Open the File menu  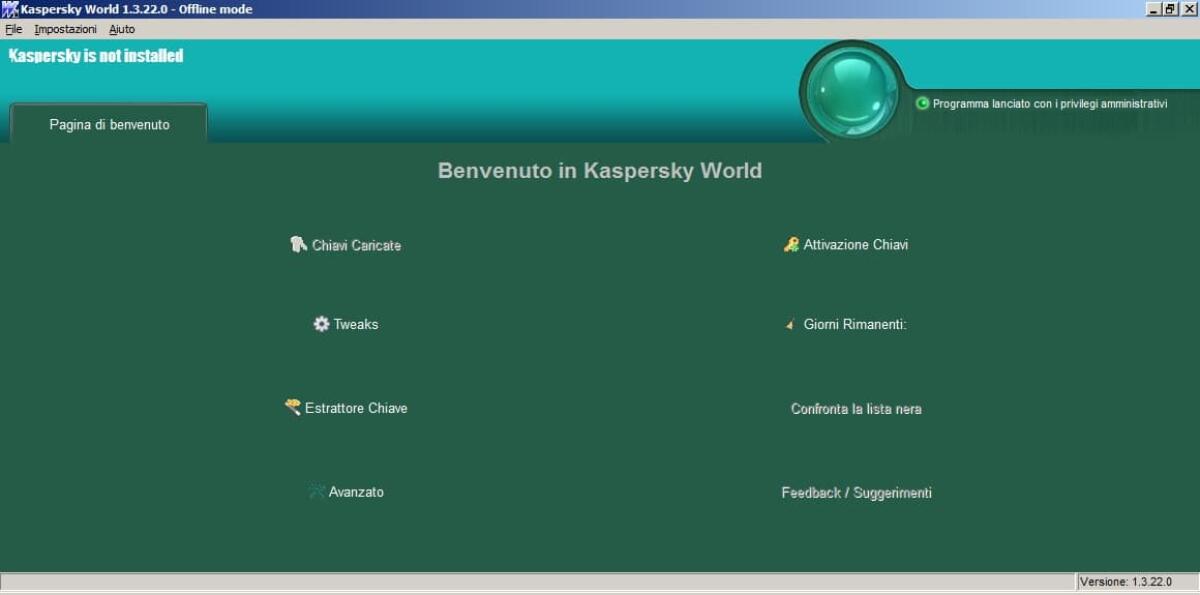click(13, 29)
